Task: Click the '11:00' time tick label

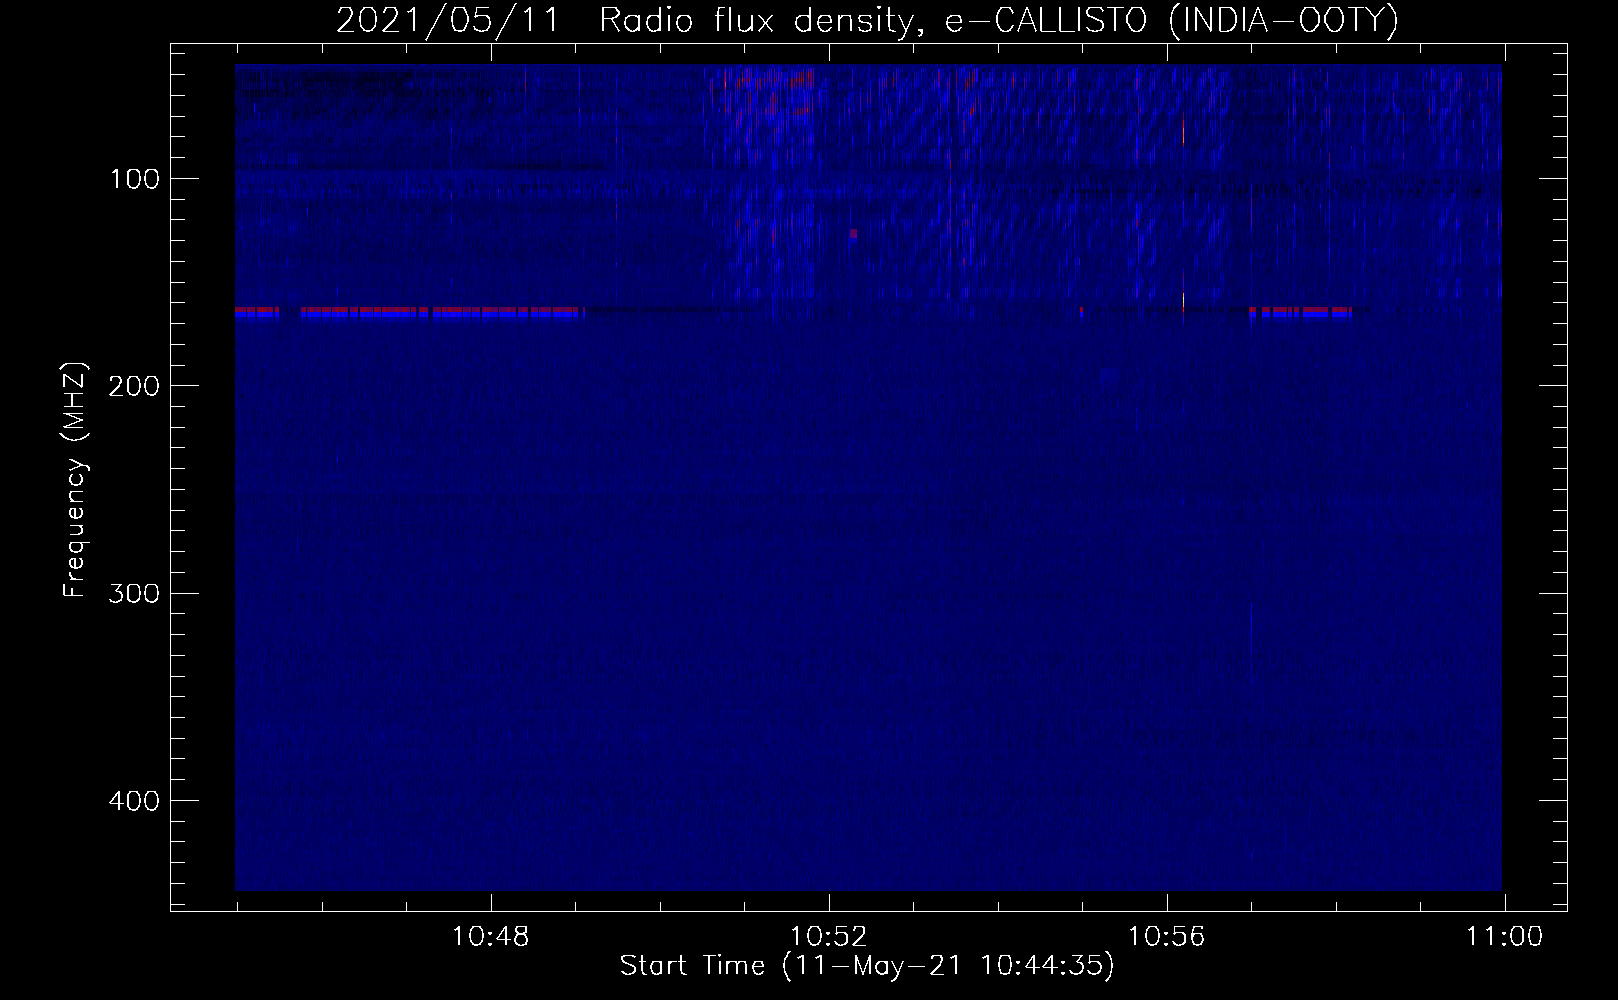Action: (1504, 937)
